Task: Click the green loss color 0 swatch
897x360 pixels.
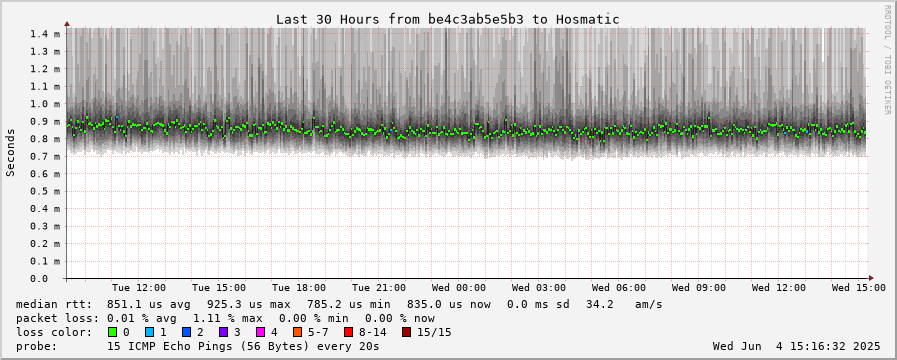Action: tap(112, 332)
